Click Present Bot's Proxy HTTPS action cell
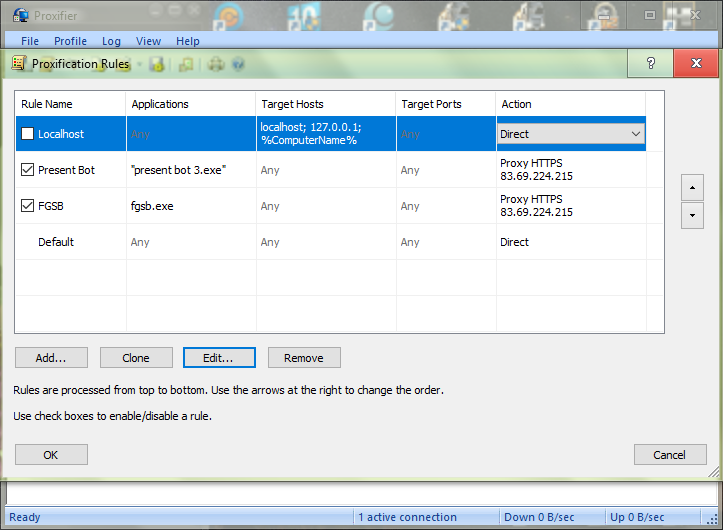723x530 pixels. pyautogui.click(x=571, y=170)
